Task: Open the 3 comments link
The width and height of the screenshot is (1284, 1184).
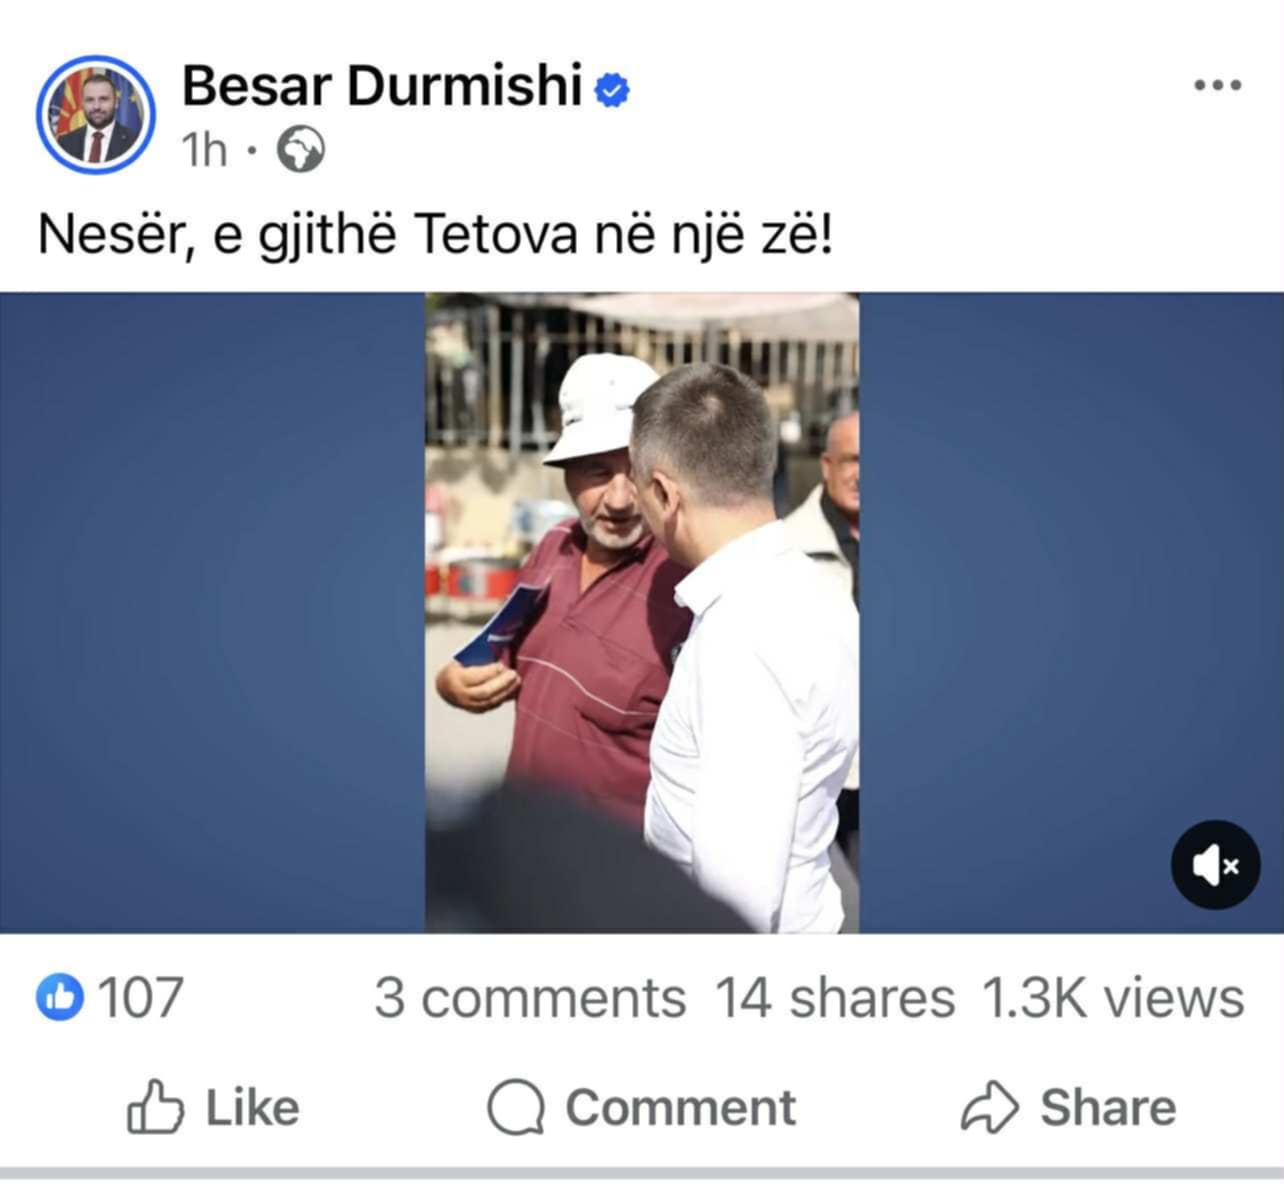Action: point(530,998)
